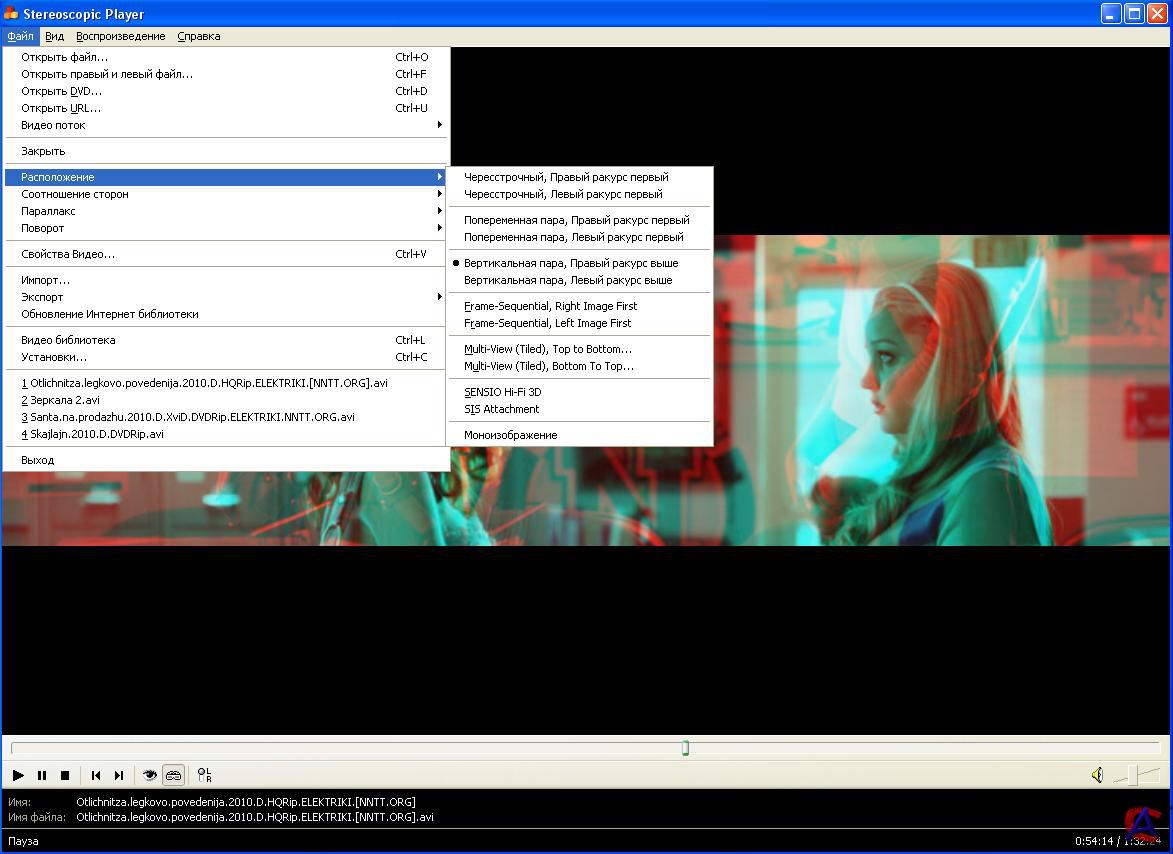Image resolution: width=1173 pixels, height=854 pixels.
Task: Skip to next chapter icon
Action: [x=119, y=775]
